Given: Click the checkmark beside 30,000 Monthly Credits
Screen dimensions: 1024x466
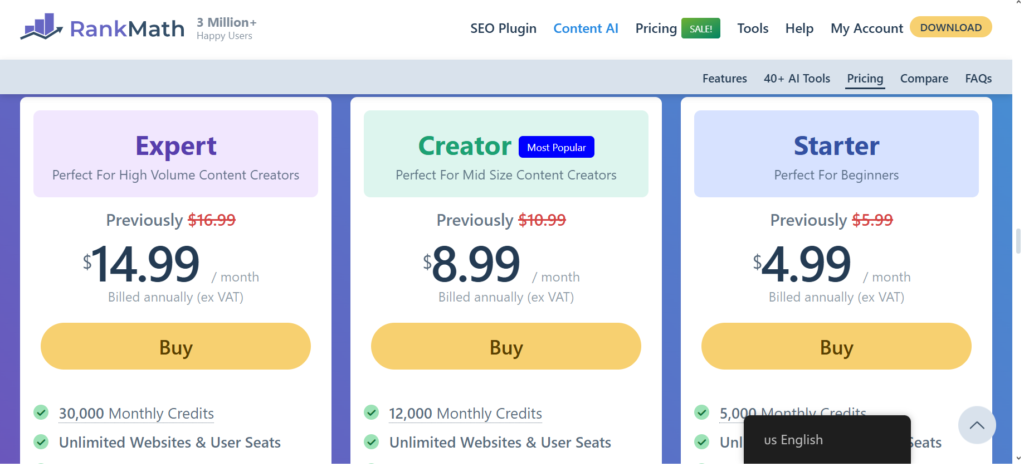Looking at the screenshot, I should point(41,412).
